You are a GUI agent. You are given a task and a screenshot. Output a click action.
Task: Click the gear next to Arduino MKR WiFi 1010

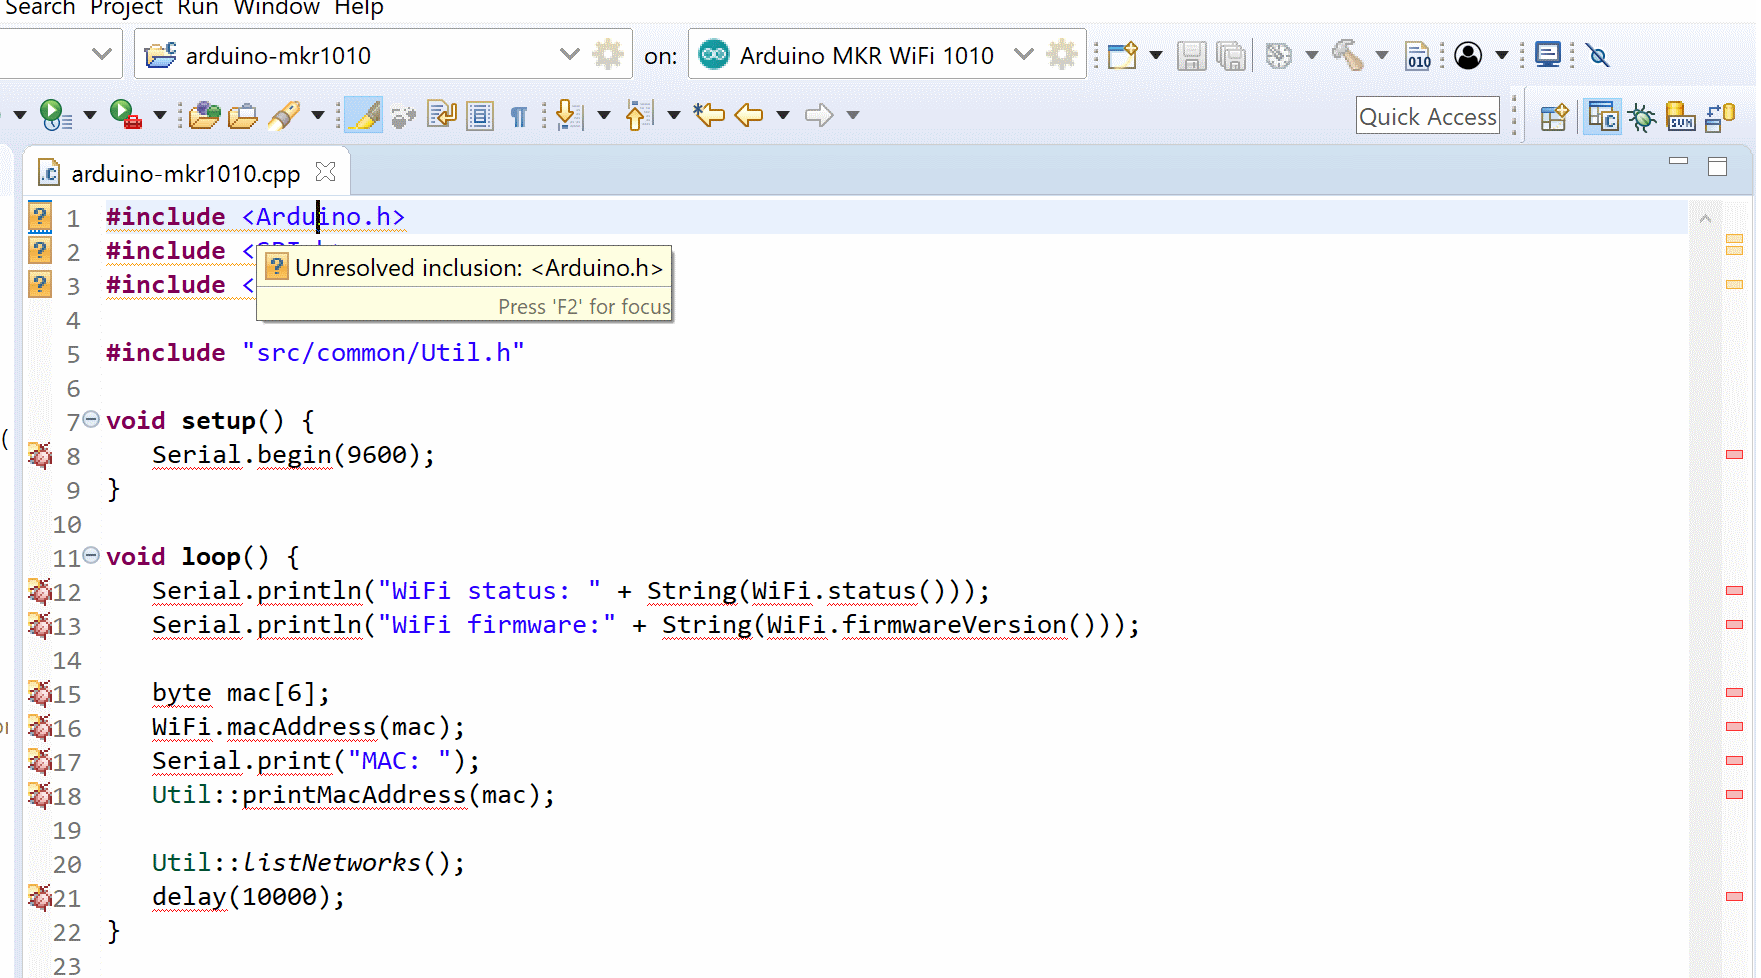(1062, 54)
